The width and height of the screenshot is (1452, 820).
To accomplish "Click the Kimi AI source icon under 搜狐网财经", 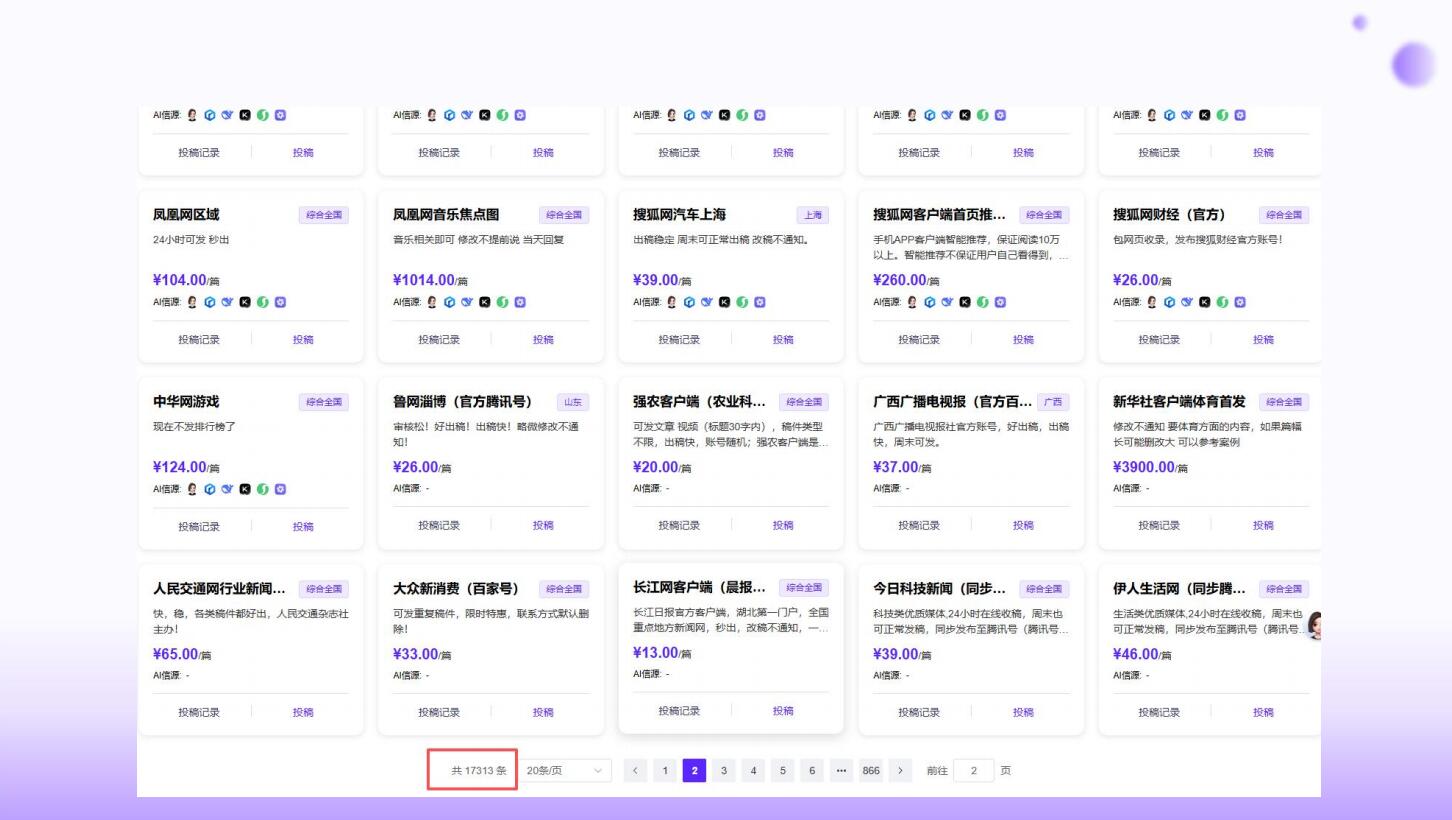I will point(1205,301).
